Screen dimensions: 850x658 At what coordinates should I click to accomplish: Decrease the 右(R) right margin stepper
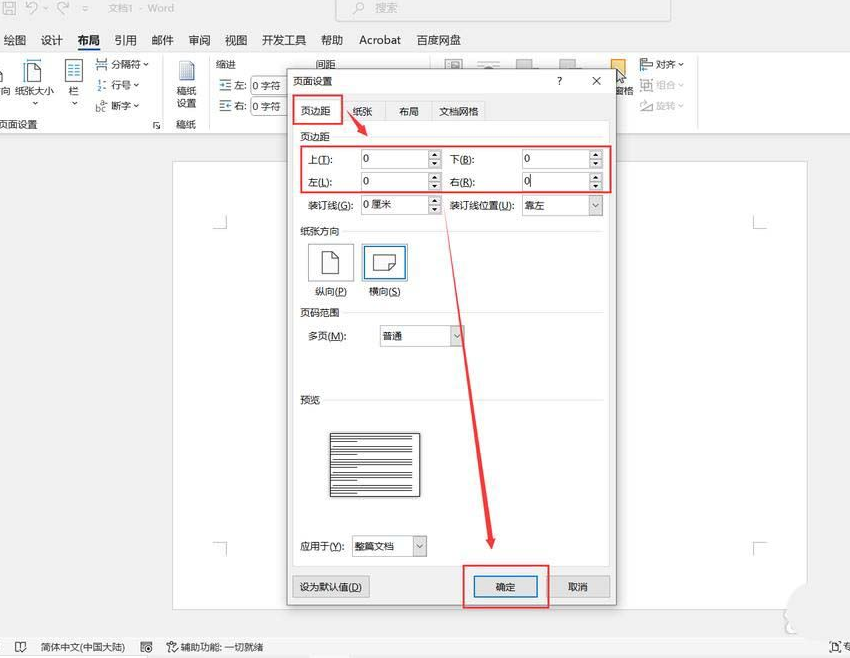[595, 186]
